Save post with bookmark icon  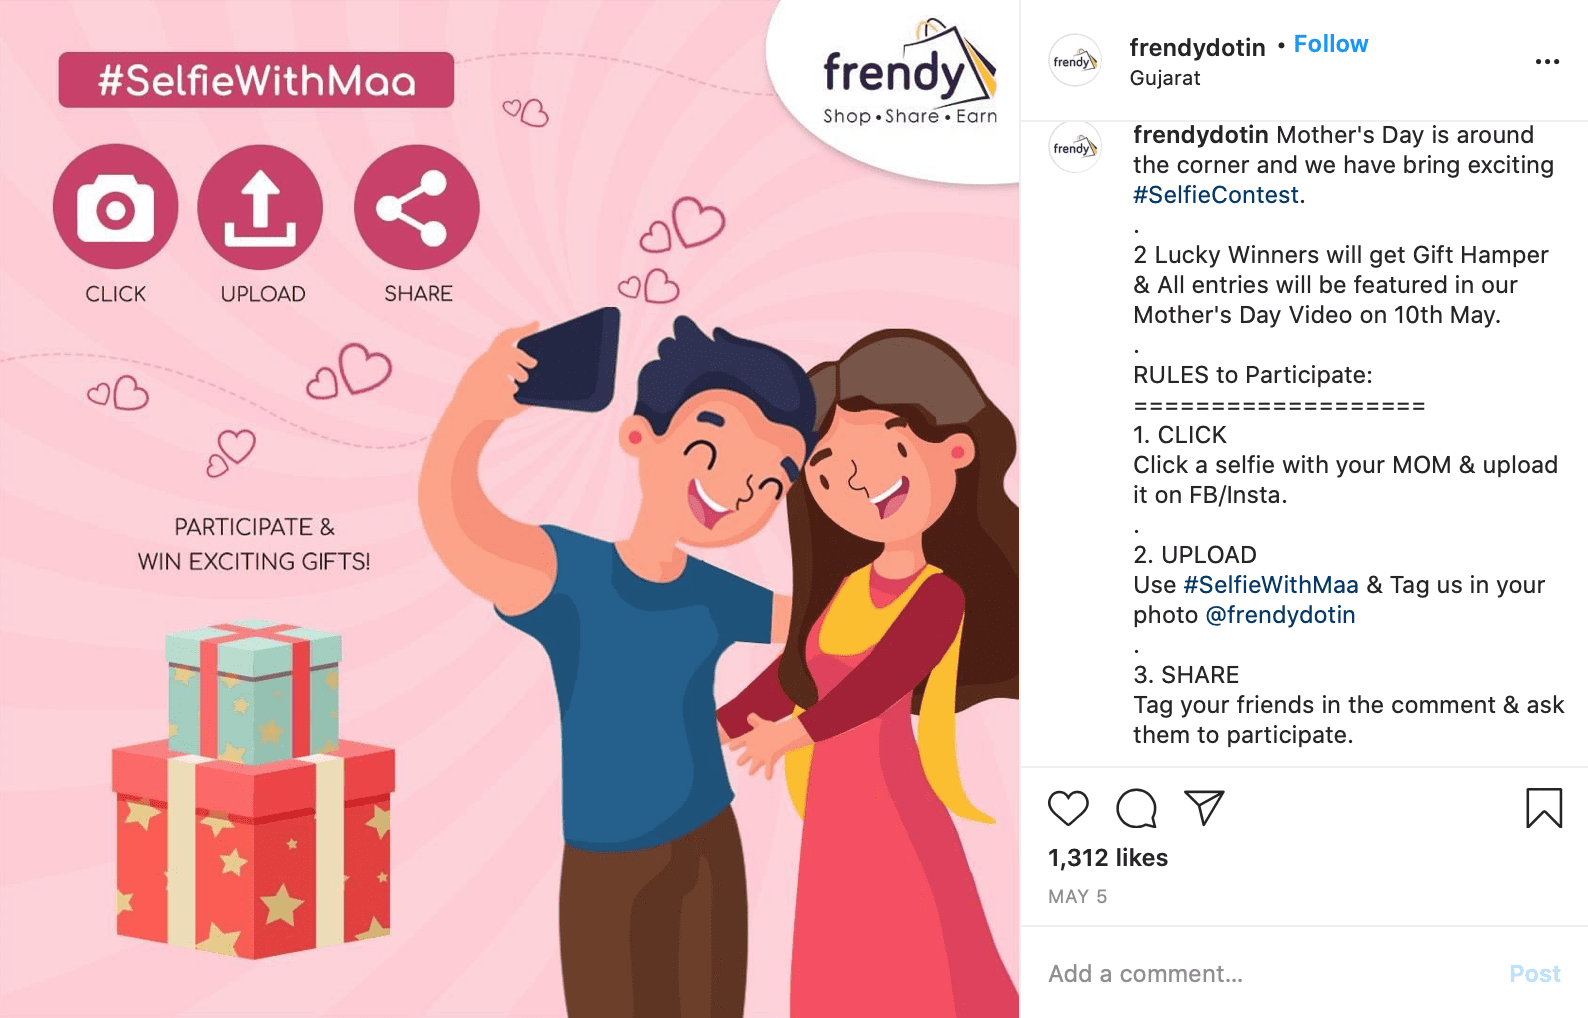(x=1544, y=808)
